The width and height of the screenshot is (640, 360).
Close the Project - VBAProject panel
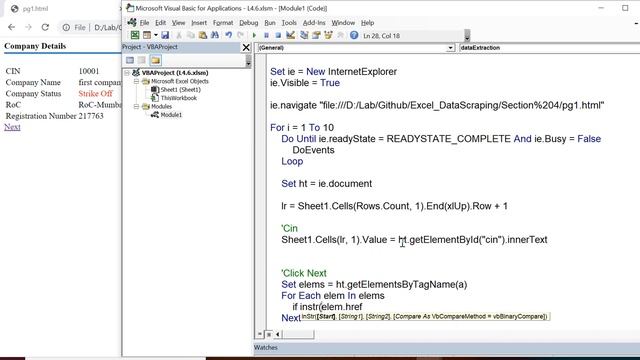(246, 47)
